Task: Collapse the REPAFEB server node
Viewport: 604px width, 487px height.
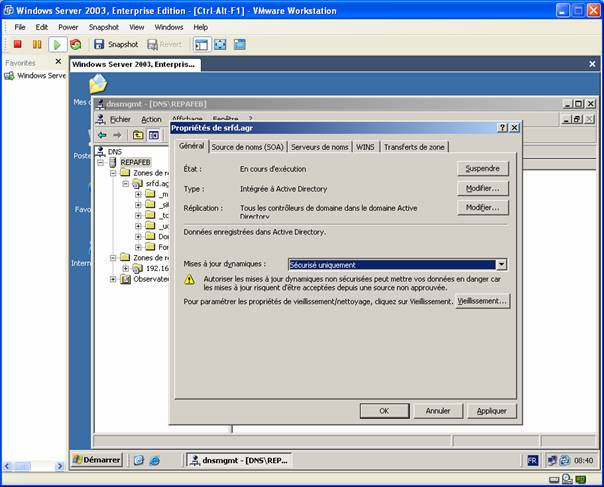Action: (101, 163)
